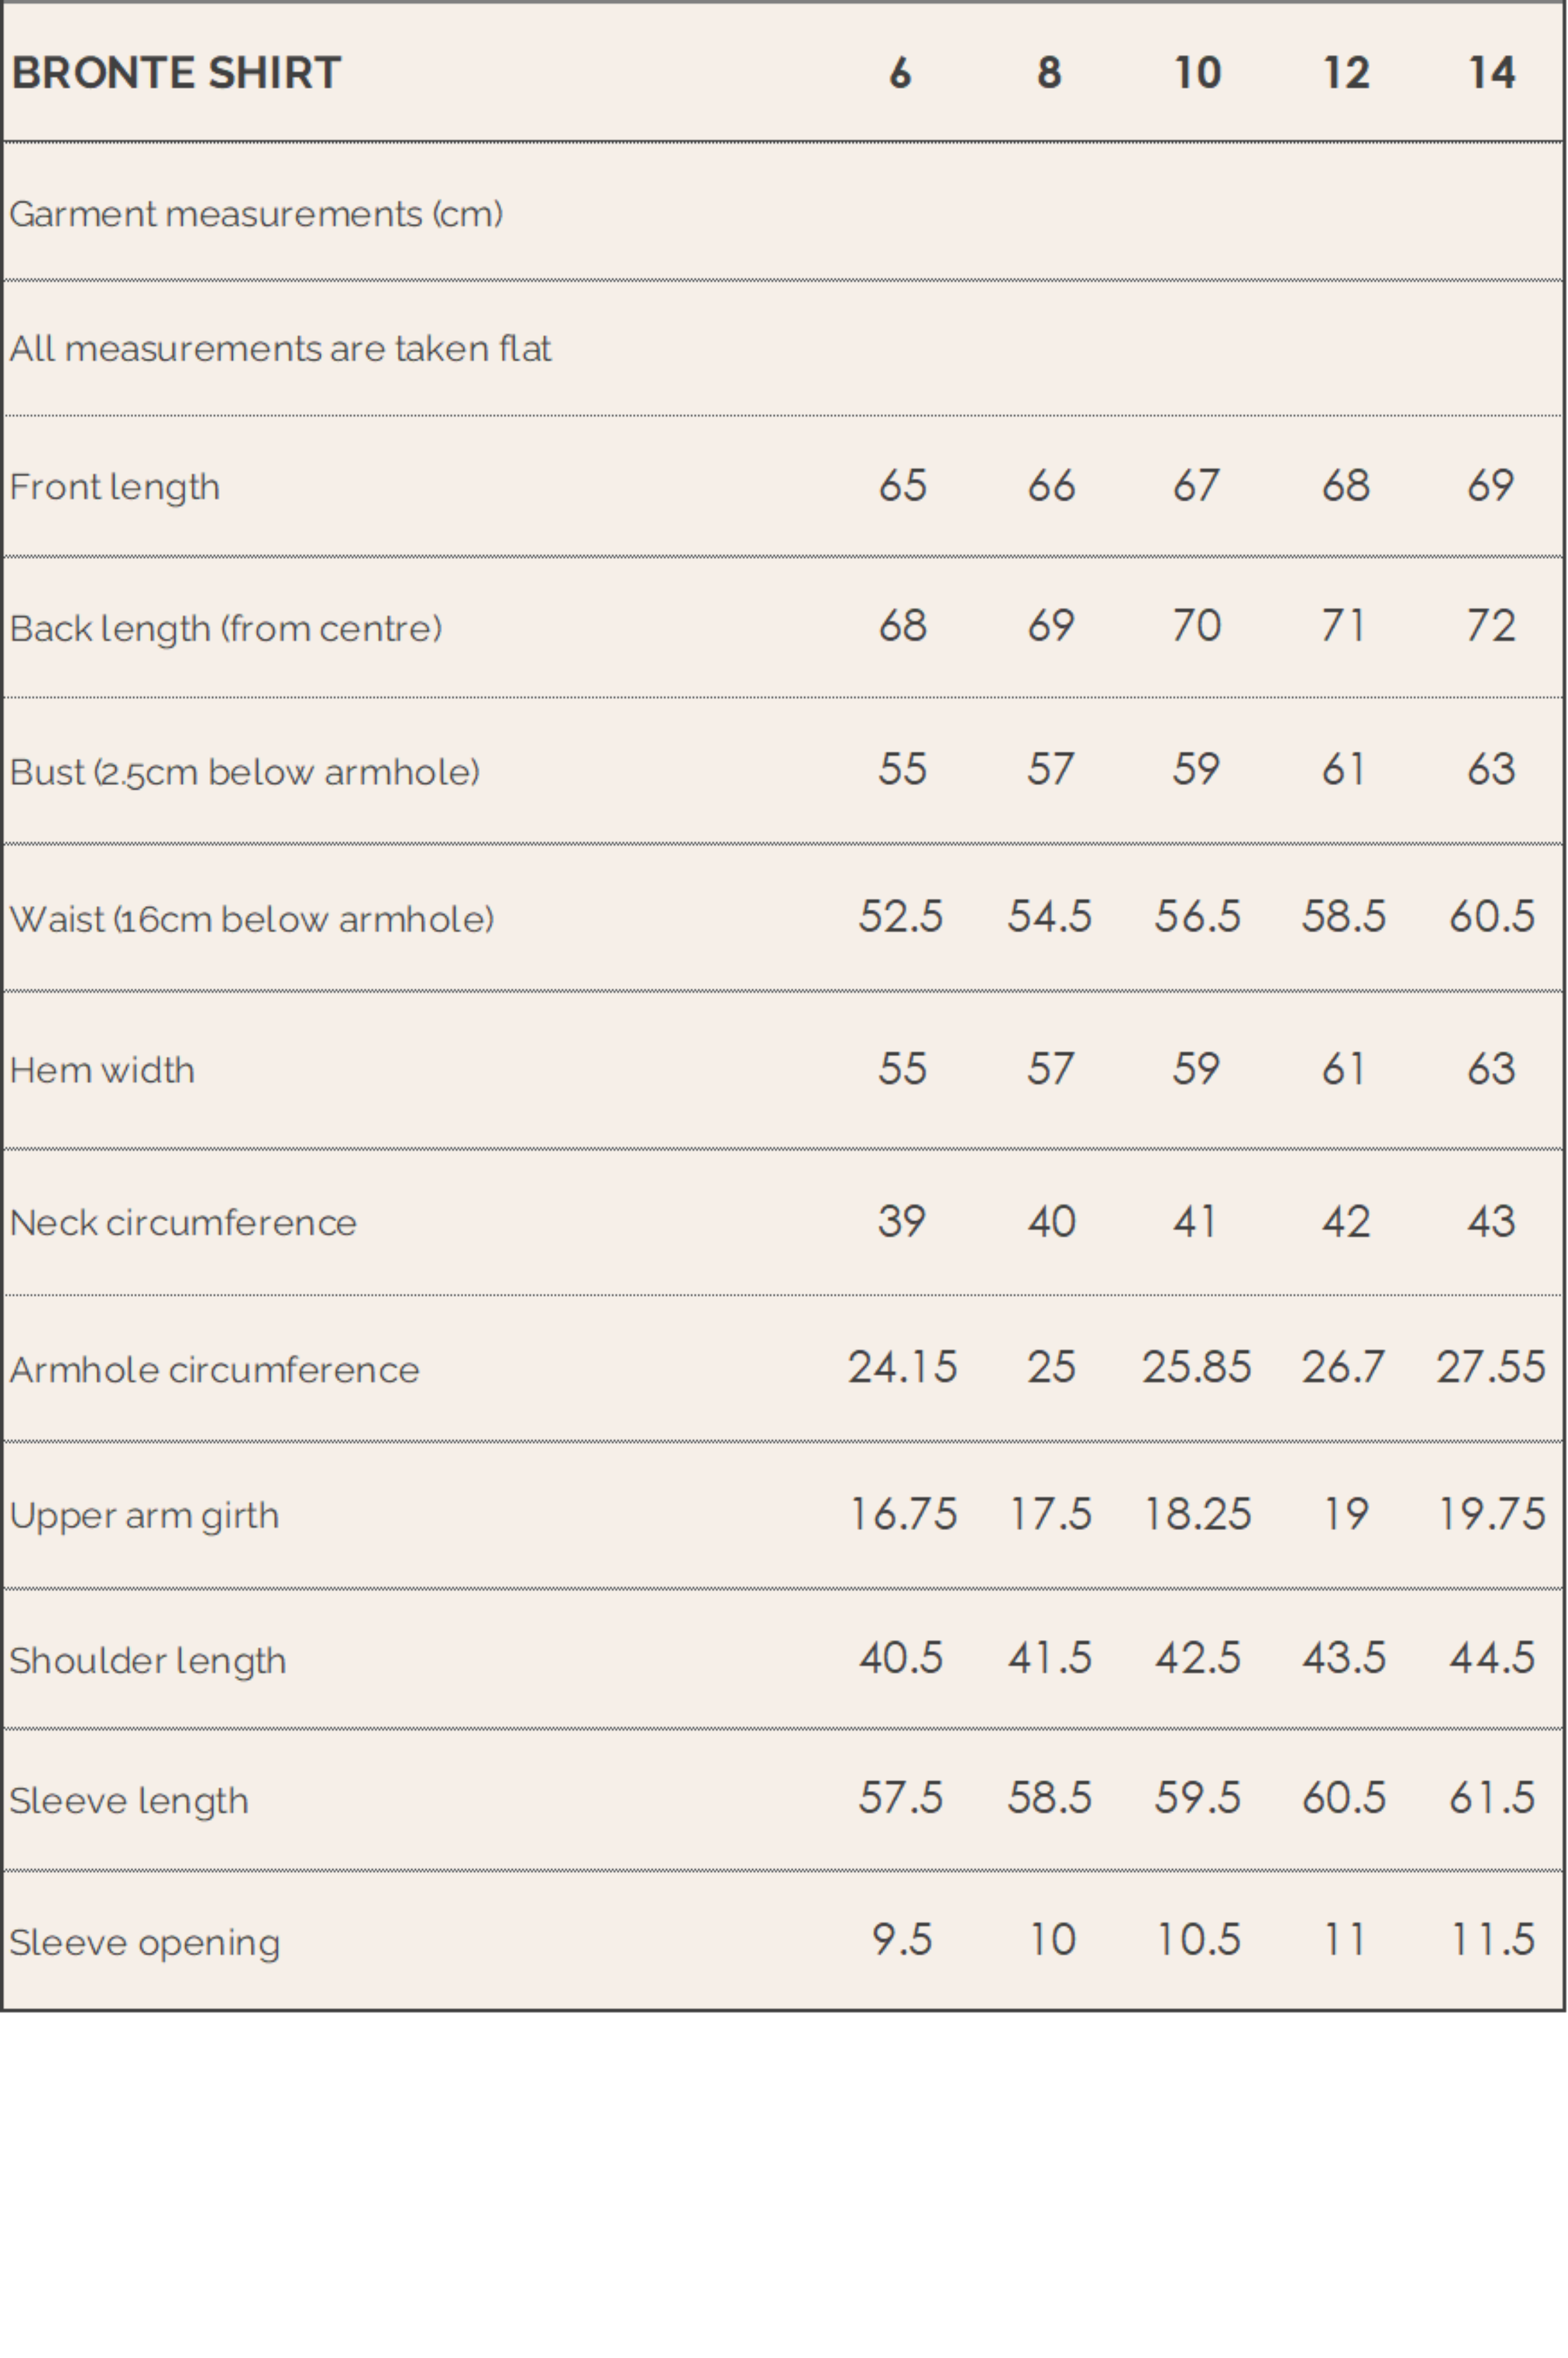Image resolution: width=1568 pixels, height=2358 pixels.
Task: Click the Garment measurements (cm) row
Action: click(x=256, y=214)
